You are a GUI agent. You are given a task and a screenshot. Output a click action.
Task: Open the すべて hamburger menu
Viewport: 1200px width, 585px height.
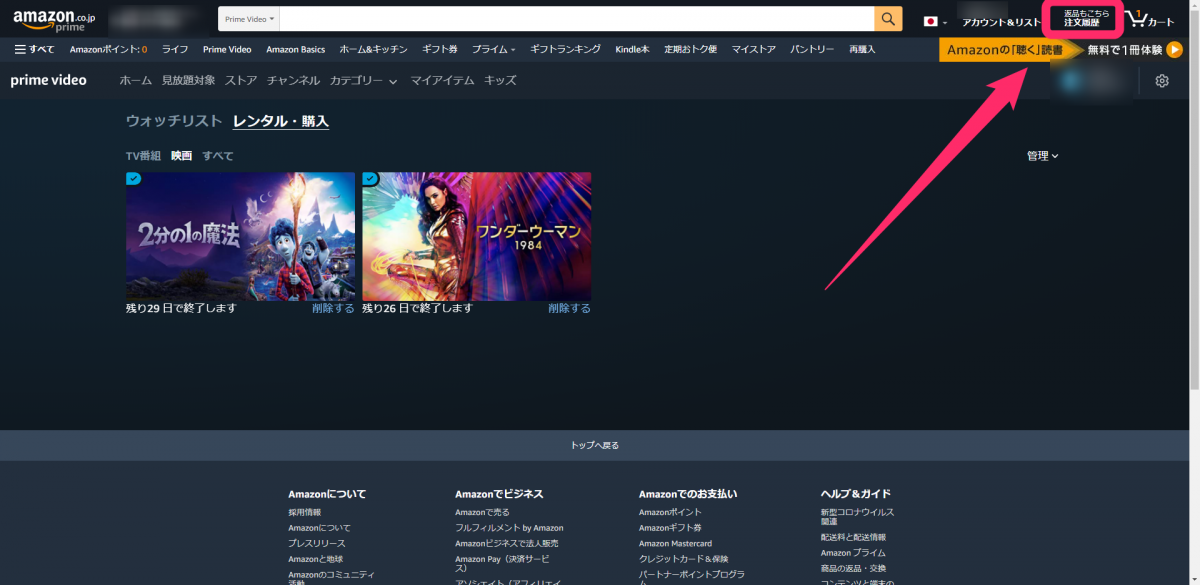click(35, 49)
